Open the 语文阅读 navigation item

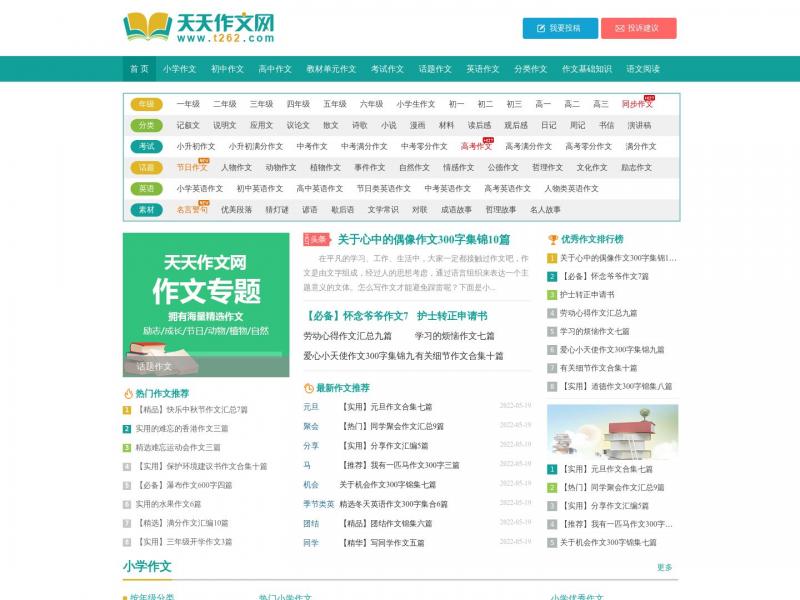pyautogui.click(x=643, y=69)
